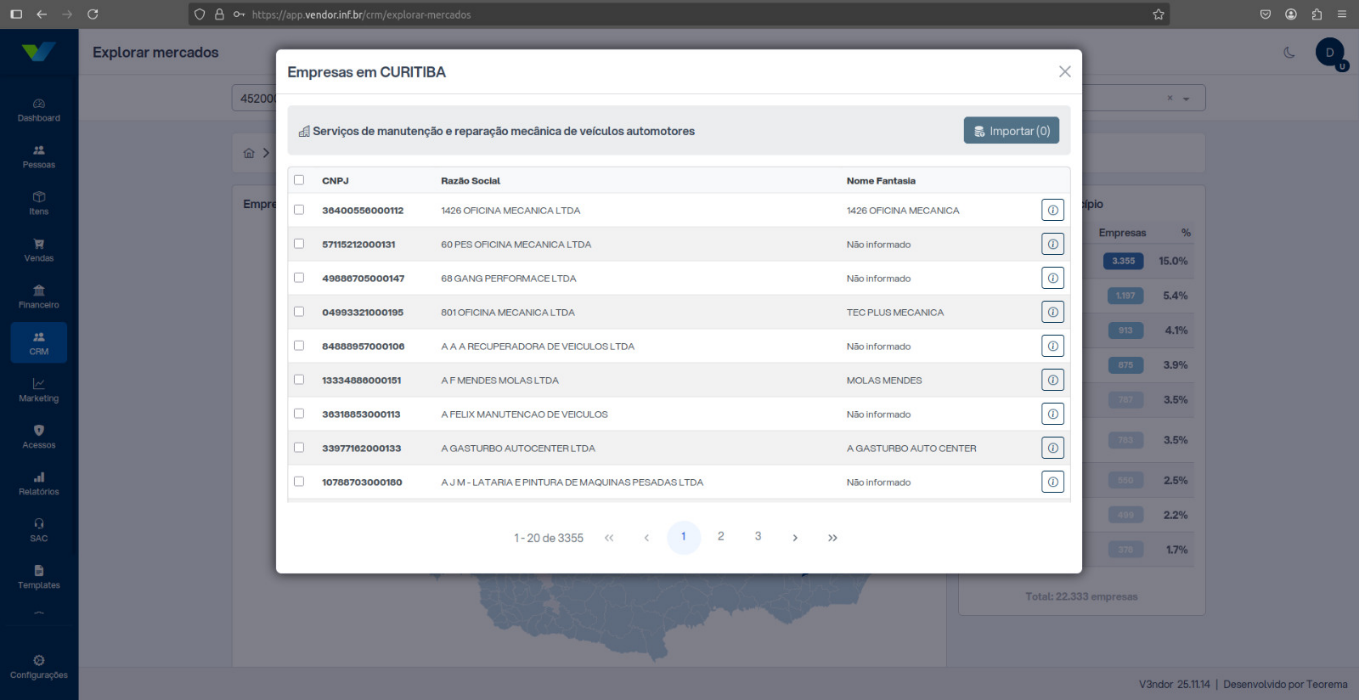Check row A GASTURBO AUTOCENTER LTDA

coord(299,448)
